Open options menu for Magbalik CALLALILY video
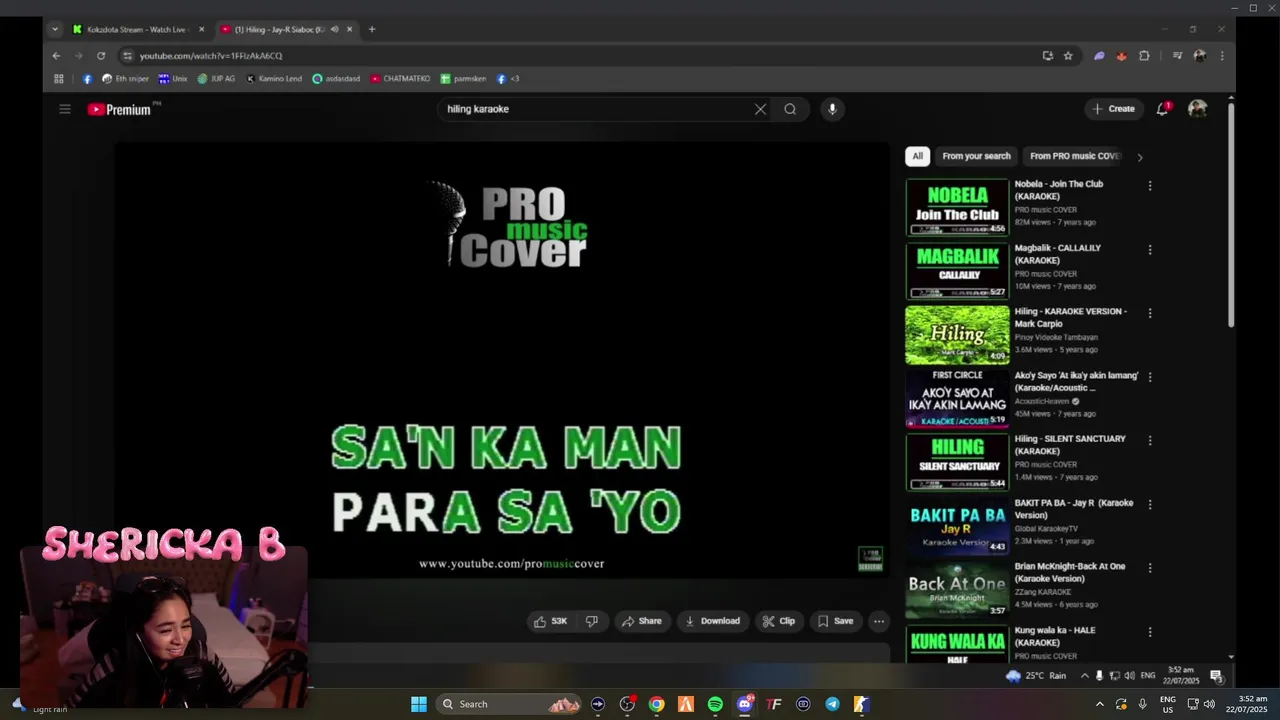 click(1150, 250)
